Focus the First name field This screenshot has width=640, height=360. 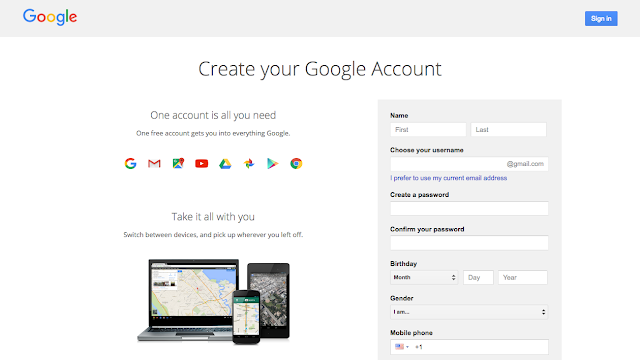point(428,129)
